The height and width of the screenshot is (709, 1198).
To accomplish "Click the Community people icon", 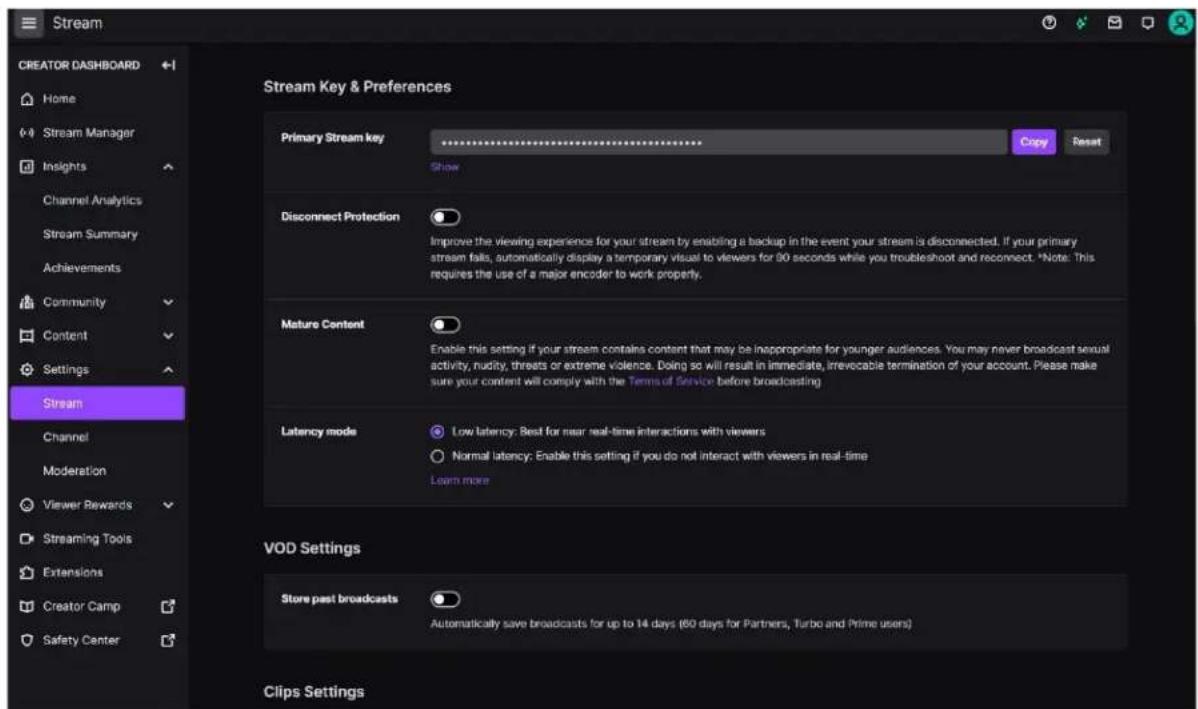I will [x=27, y=302].
